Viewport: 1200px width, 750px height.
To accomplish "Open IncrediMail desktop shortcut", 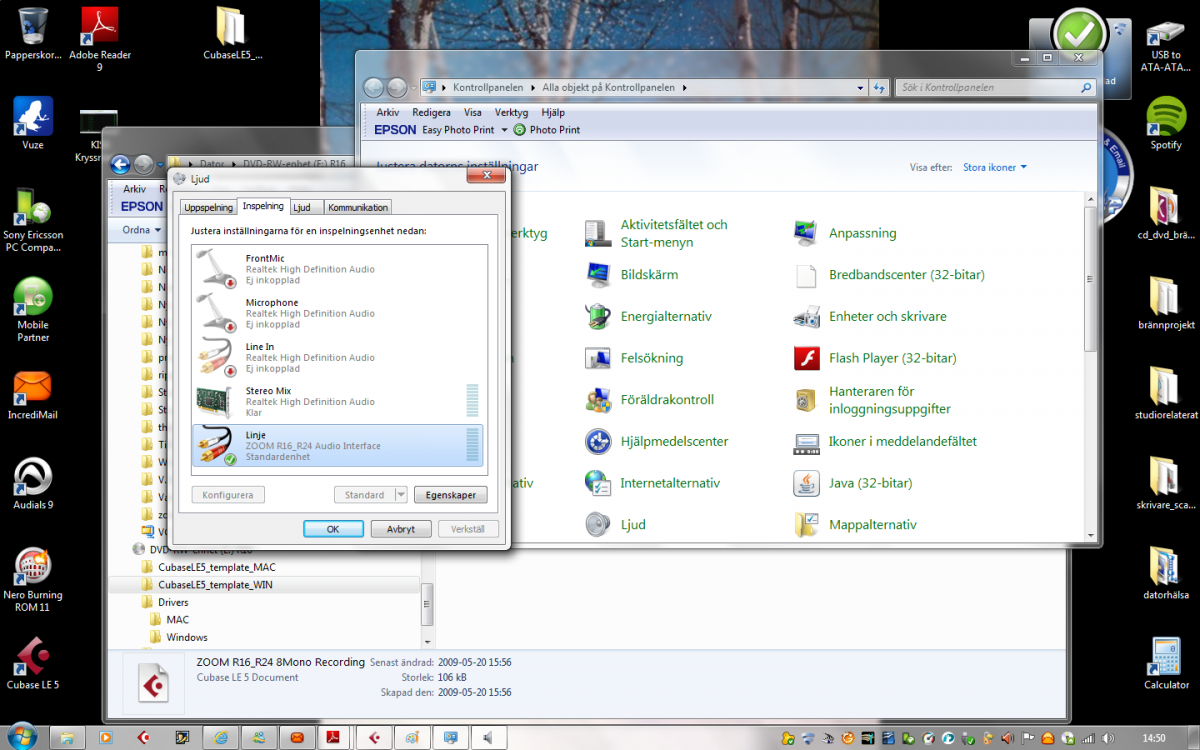I will click(x=33, y=395).
